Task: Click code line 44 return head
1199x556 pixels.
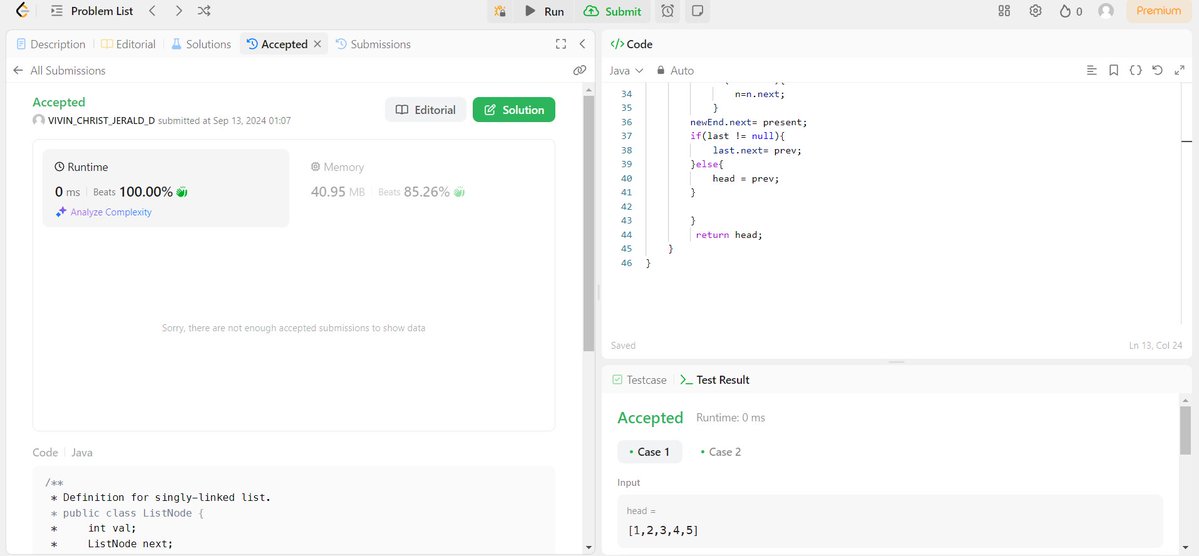Action: point(729,235)
